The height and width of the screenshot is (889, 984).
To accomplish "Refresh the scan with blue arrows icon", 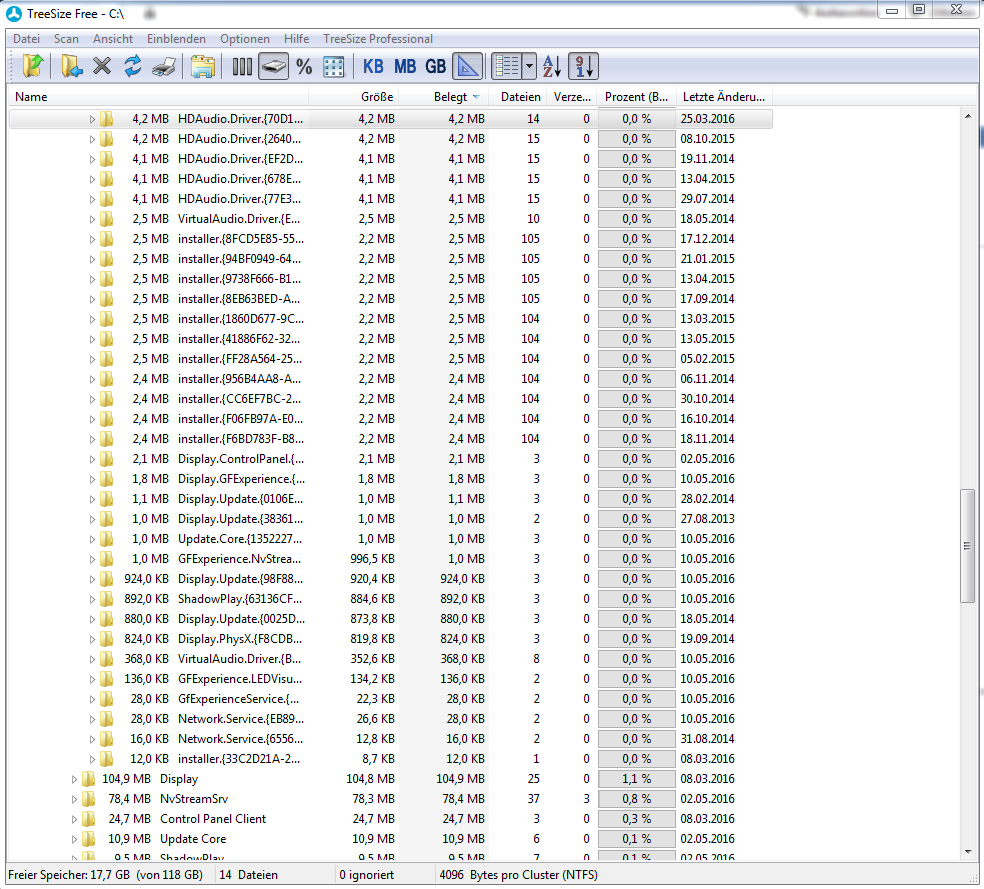I will tap(132, 66).
